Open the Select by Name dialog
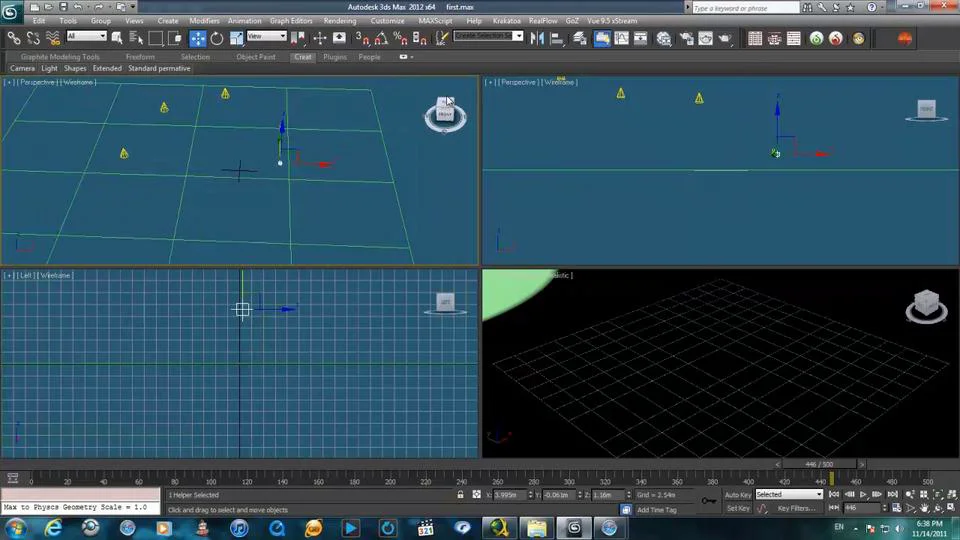 pyautogui.click(x=137, y=38)
